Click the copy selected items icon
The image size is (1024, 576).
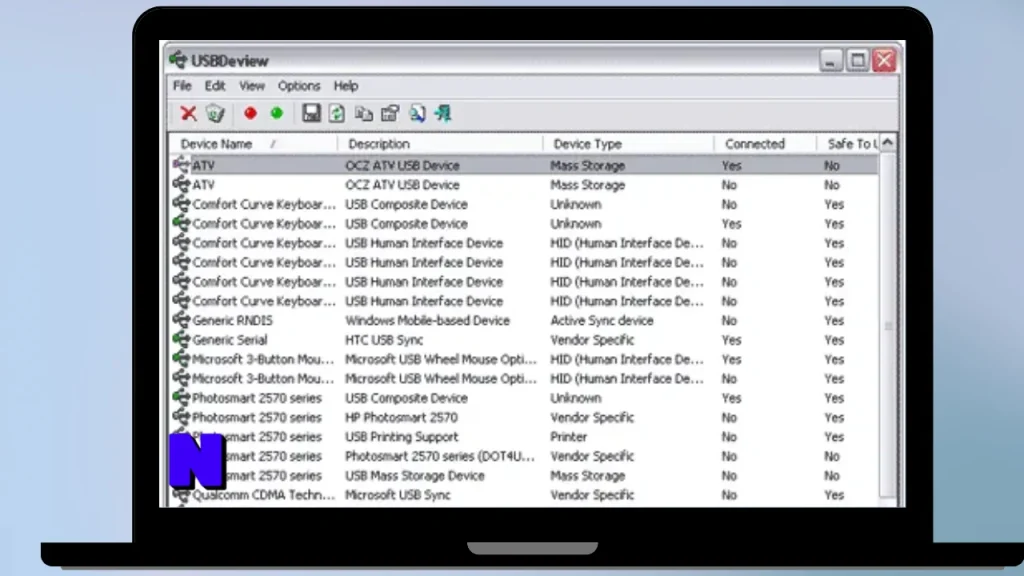pyautogui.click(x=364, y=114)
